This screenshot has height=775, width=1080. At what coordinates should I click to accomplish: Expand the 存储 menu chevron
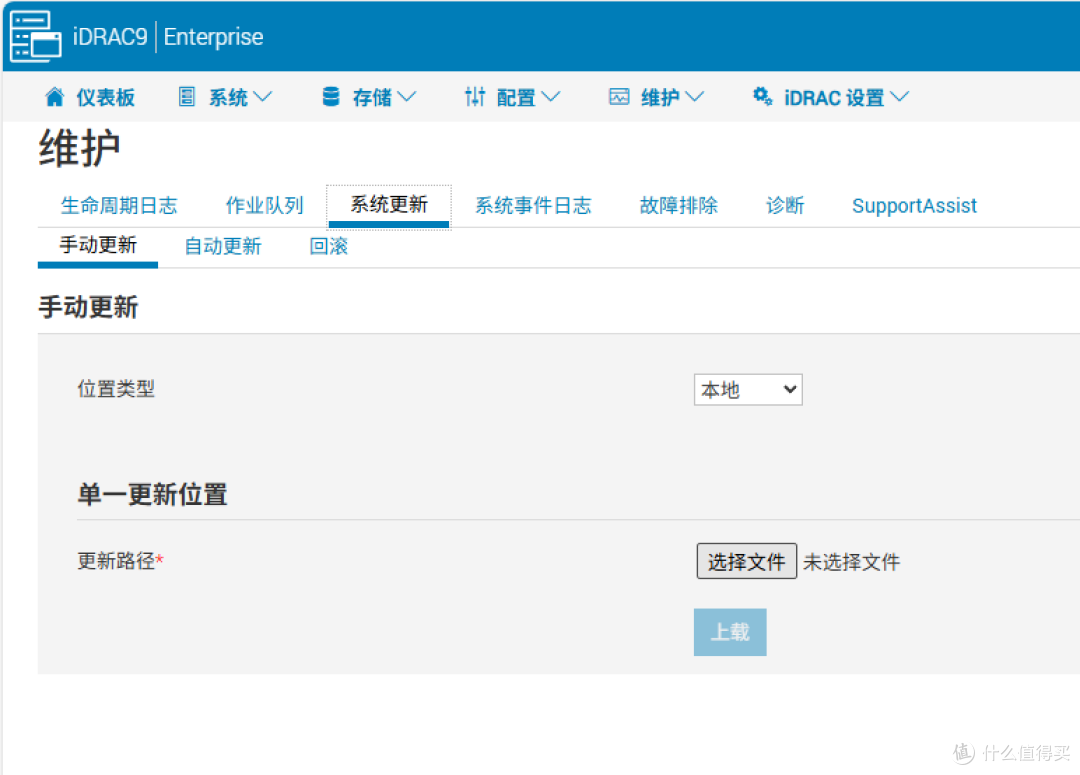coord(406,97)
